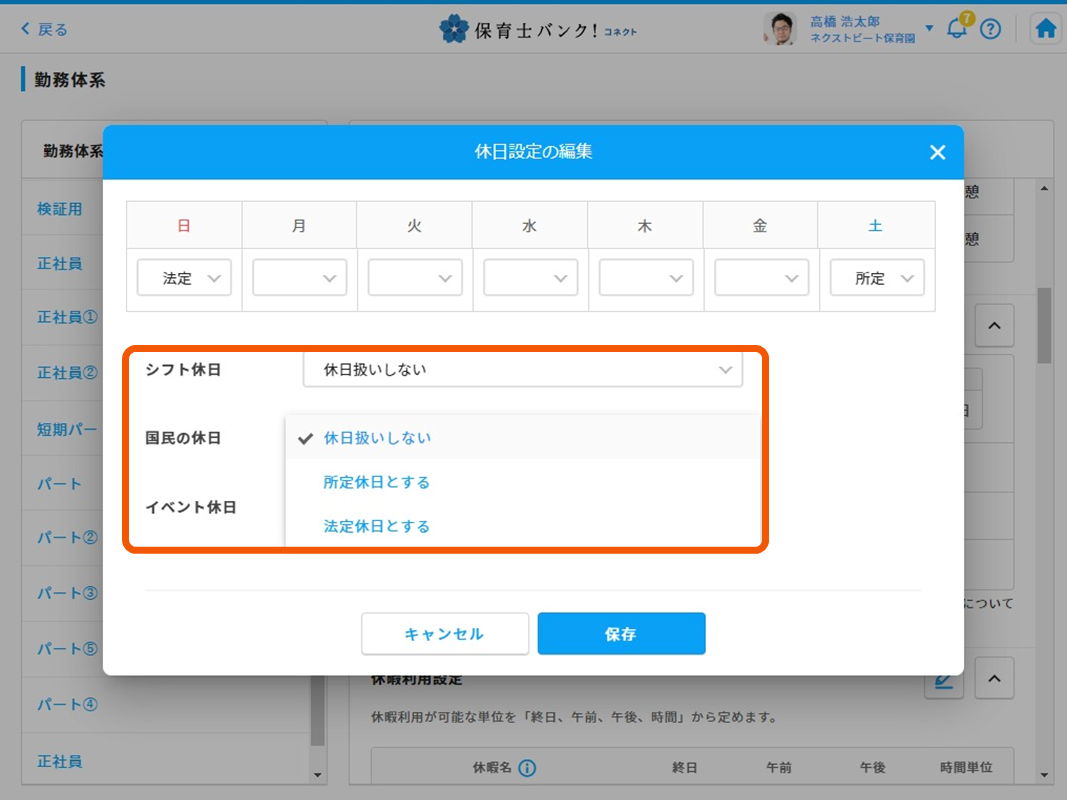The height and width of the screenshot is (800, 1067).
Task: Select 所定休日とする option
Action: click(x=377, y=482)
